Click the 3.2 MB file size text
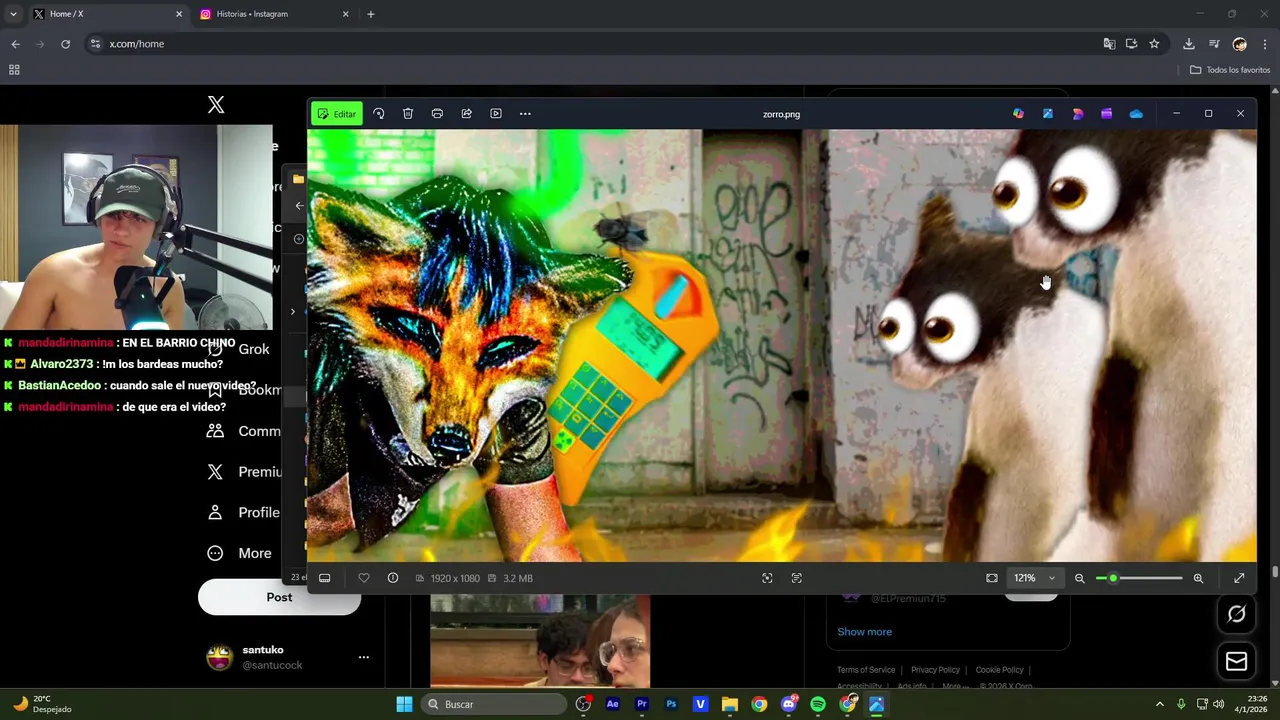Image resolution: width=1280 pixels, height=720 pixels. click(518, 578)
